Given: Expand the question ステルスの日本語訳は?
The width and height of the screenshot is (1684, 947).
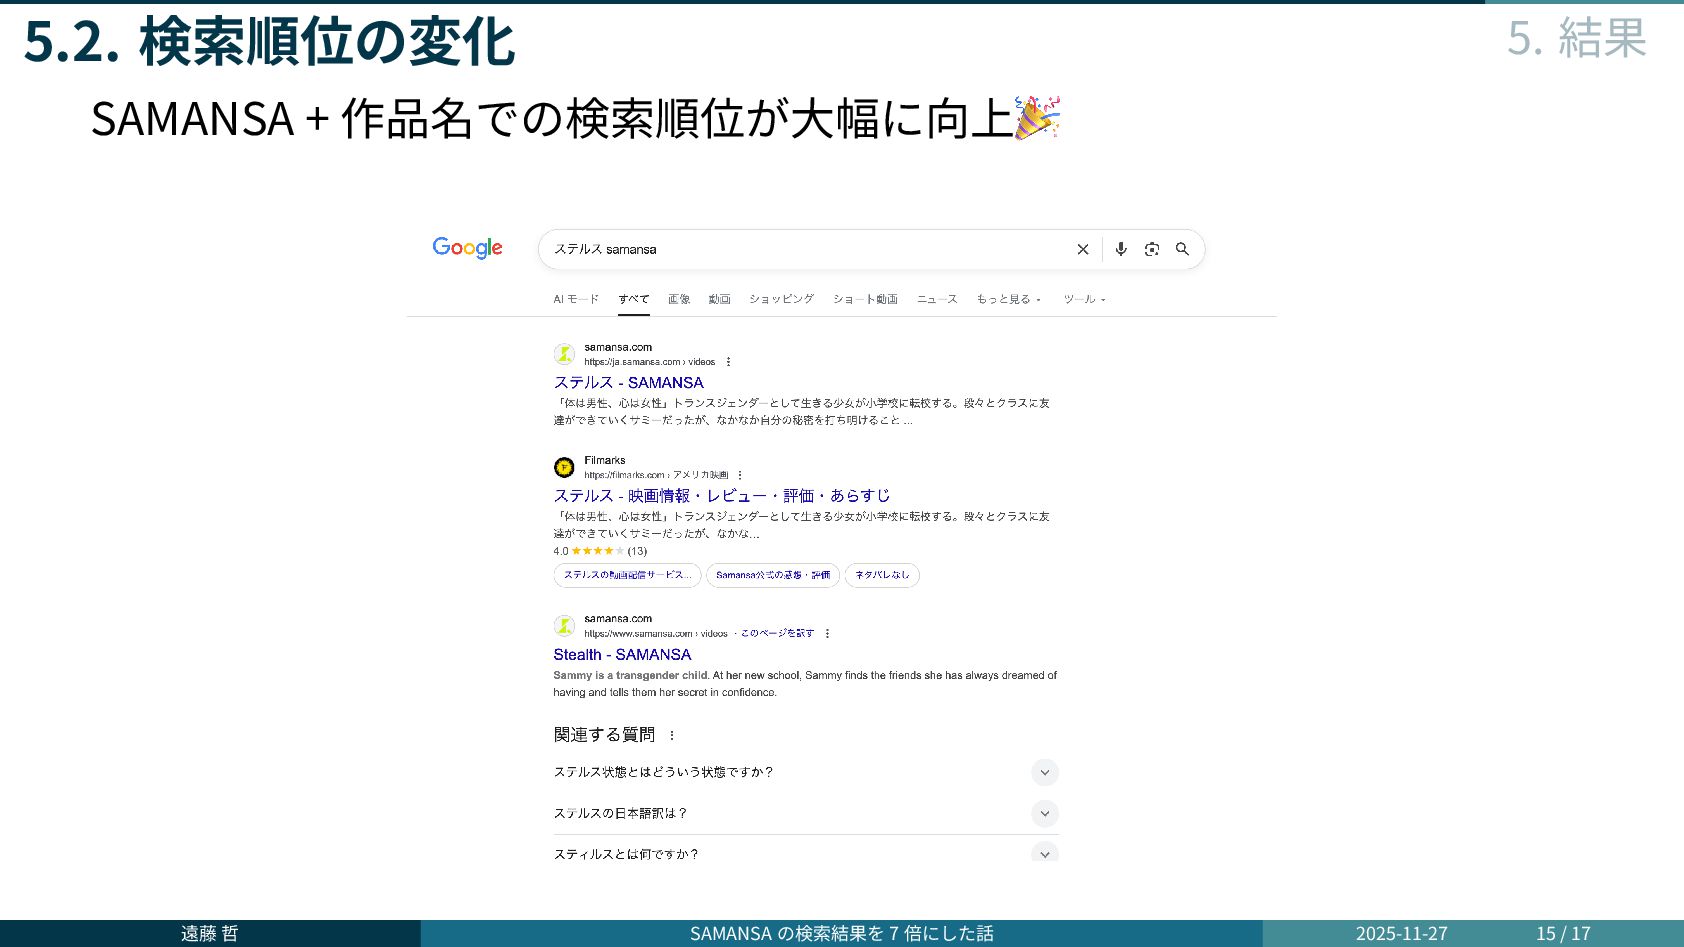Looking at the screenshot, I should 806,813.
